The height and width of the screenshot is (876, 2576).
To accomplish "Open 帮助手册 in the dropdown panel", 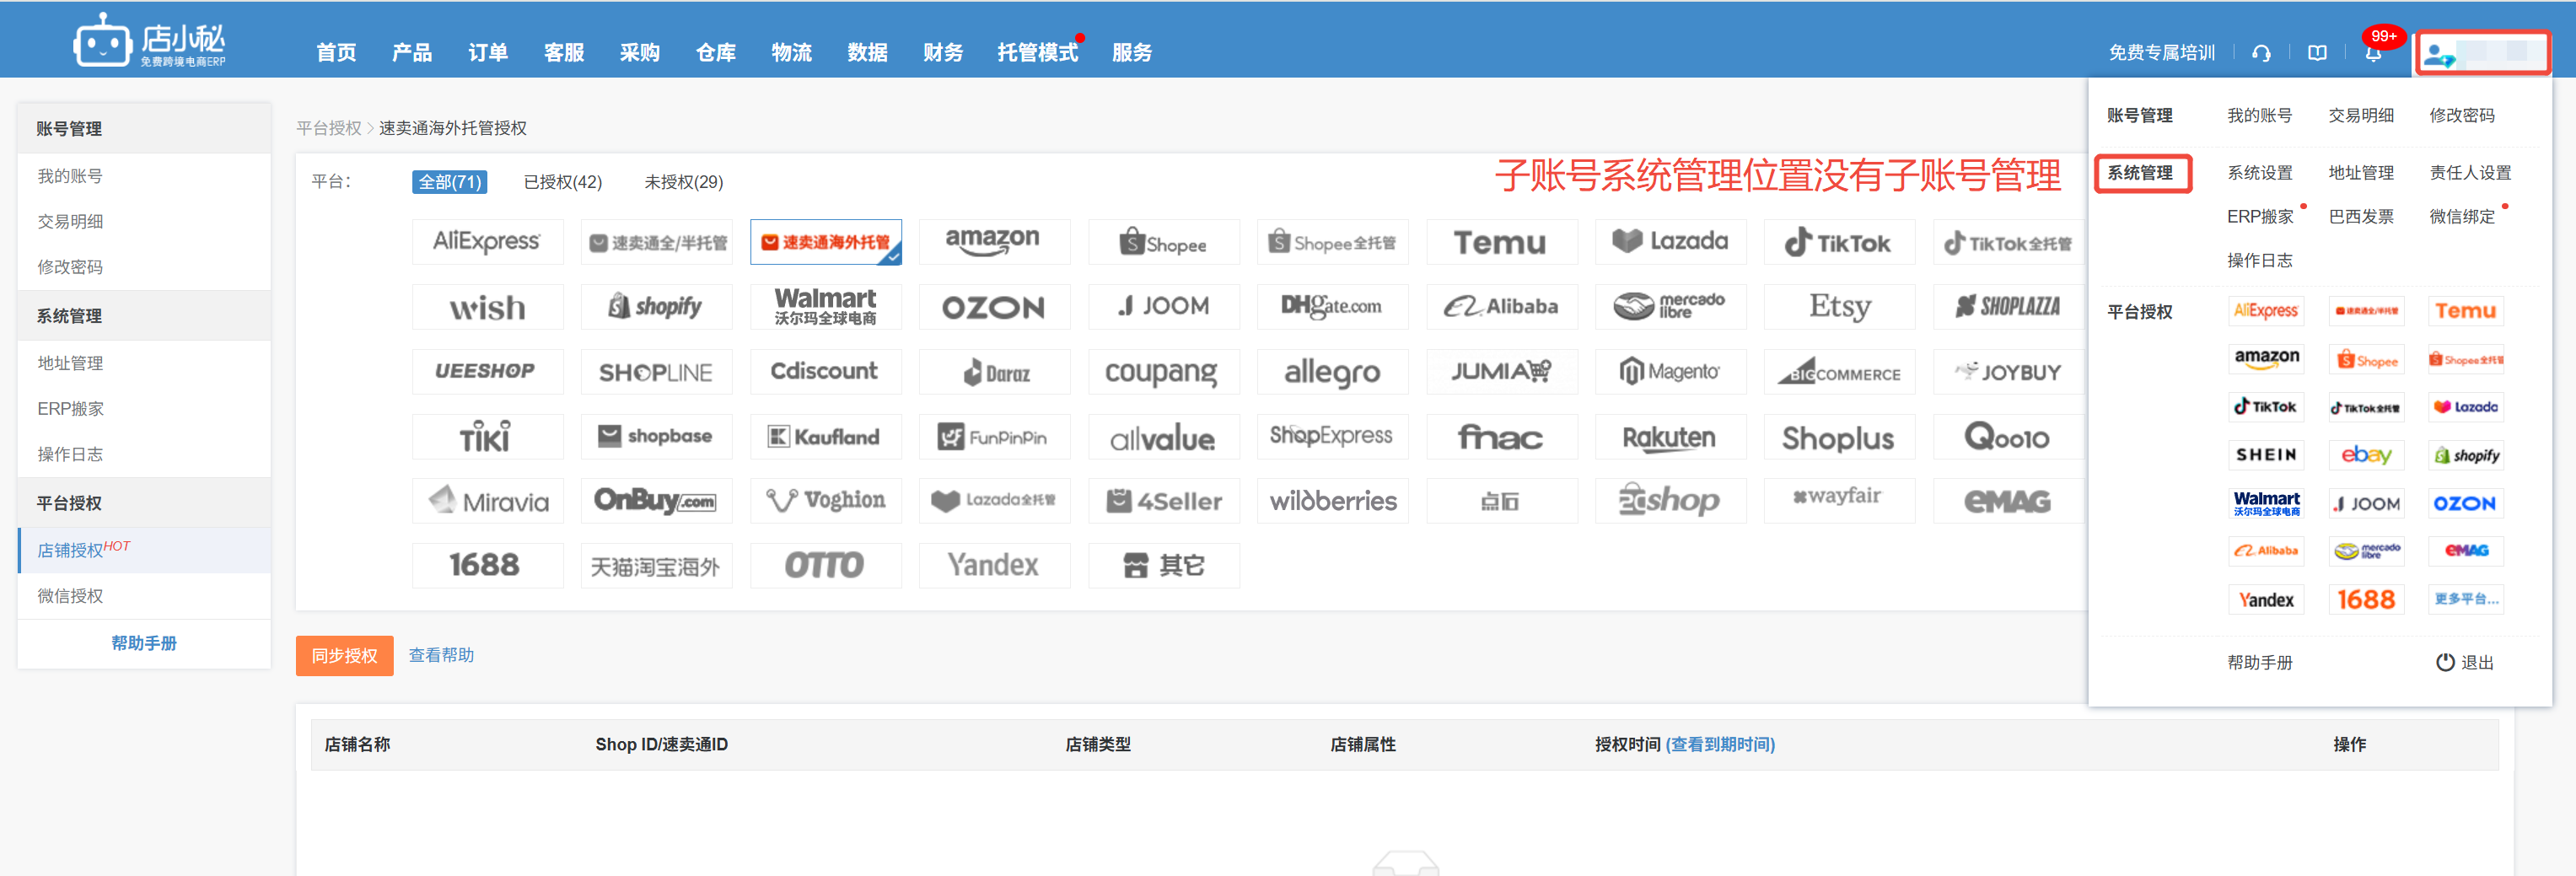I will click(x=2260, y=662).
